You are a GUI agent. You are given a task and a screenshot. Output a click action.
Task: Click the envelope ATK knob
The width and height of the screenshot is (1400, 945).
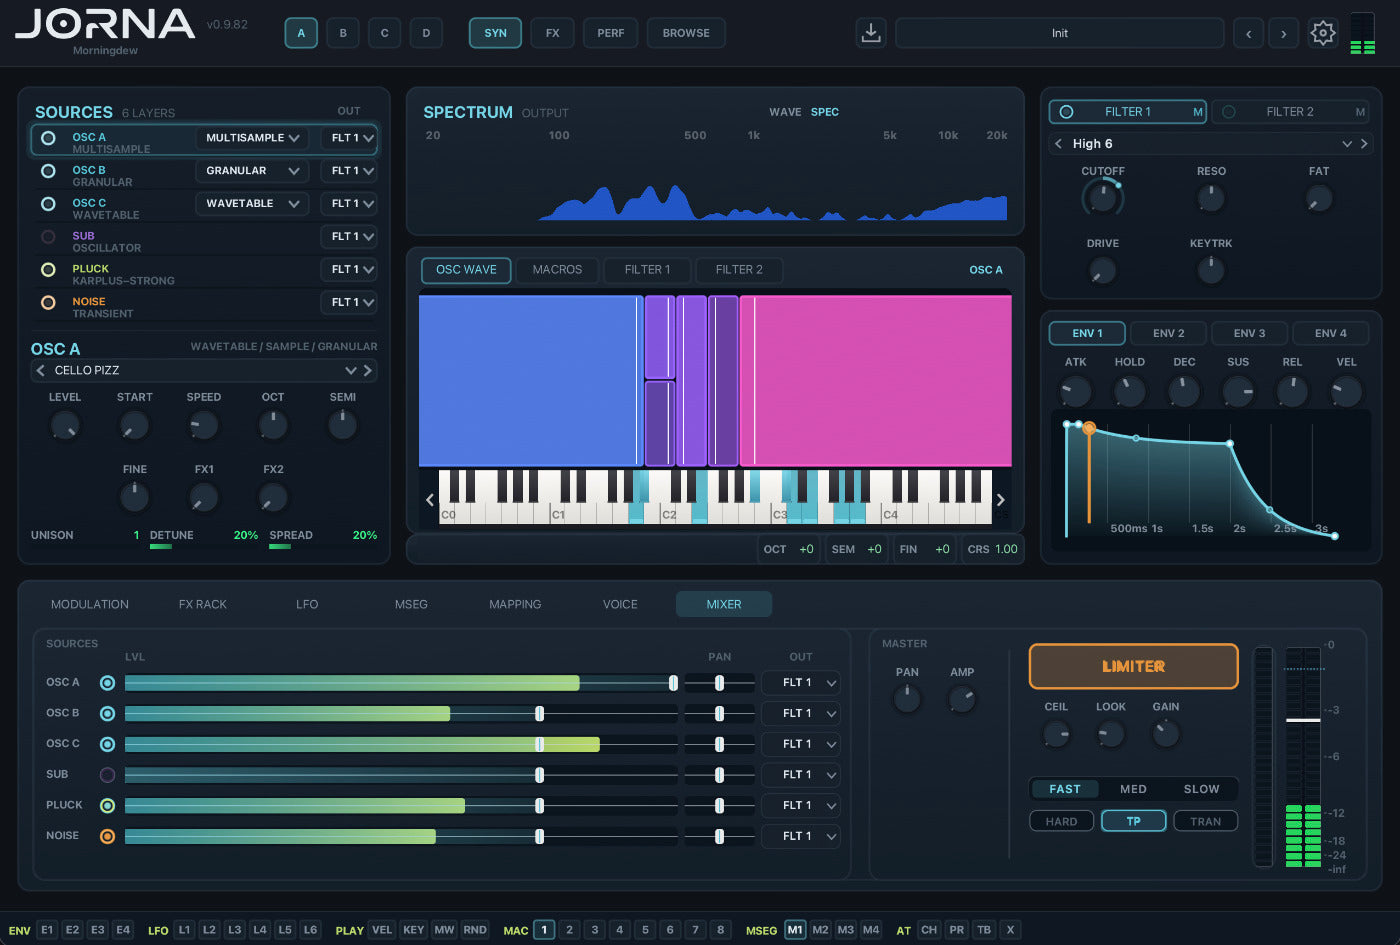(x=1075, y=391)
